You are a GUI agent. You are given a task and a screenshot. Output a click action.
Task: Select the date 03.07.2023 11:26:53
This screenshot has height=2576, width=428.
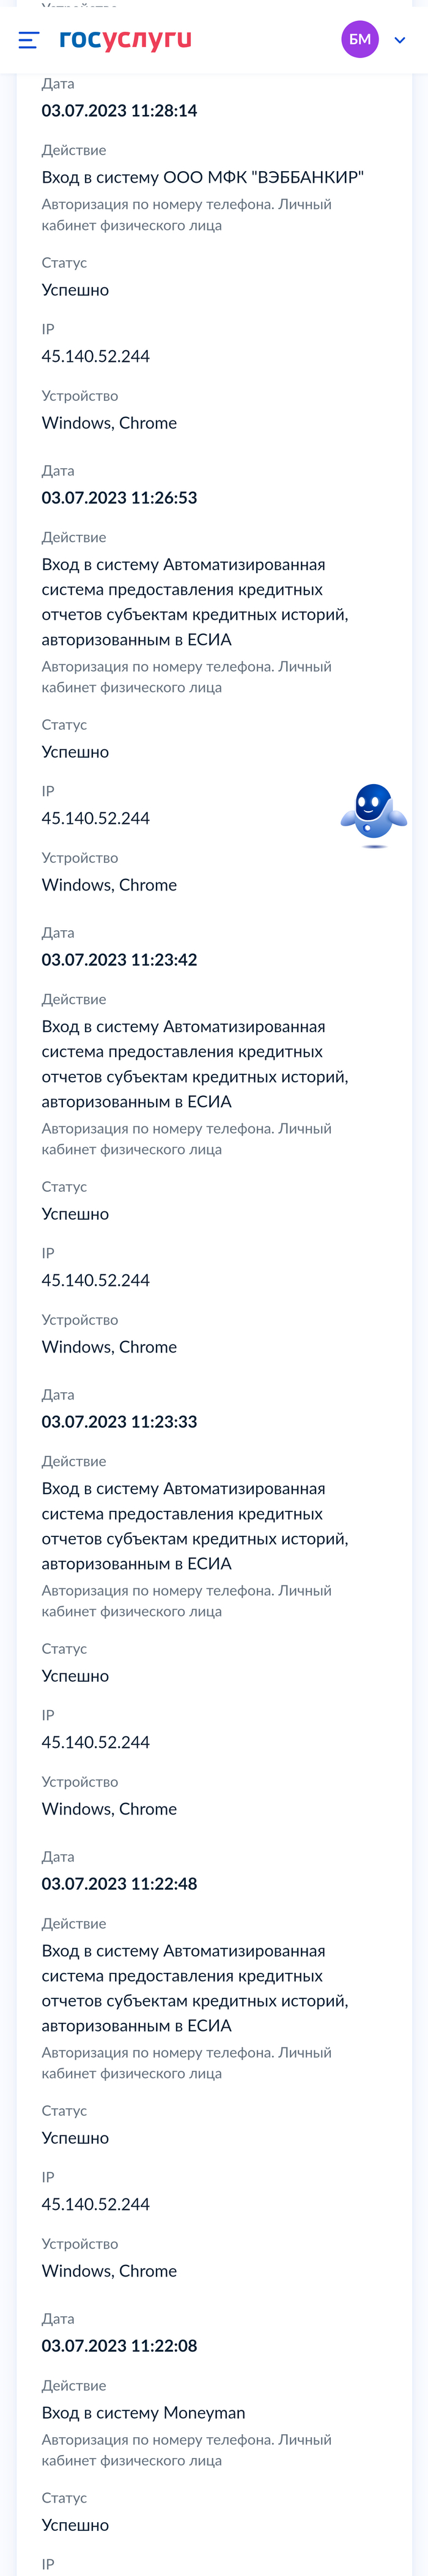coord(119,498)
